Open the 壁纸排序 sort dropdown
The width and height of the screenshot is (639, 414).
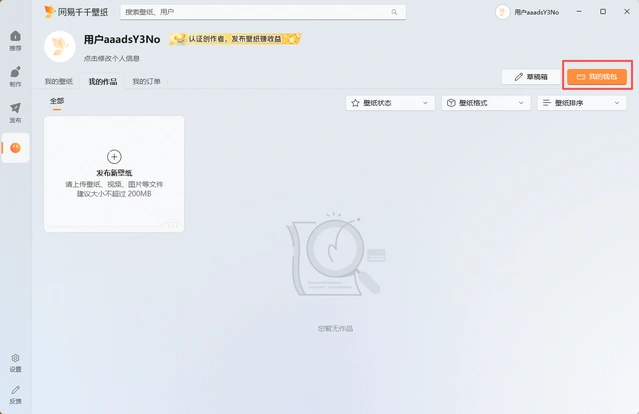tap(582, 103)
